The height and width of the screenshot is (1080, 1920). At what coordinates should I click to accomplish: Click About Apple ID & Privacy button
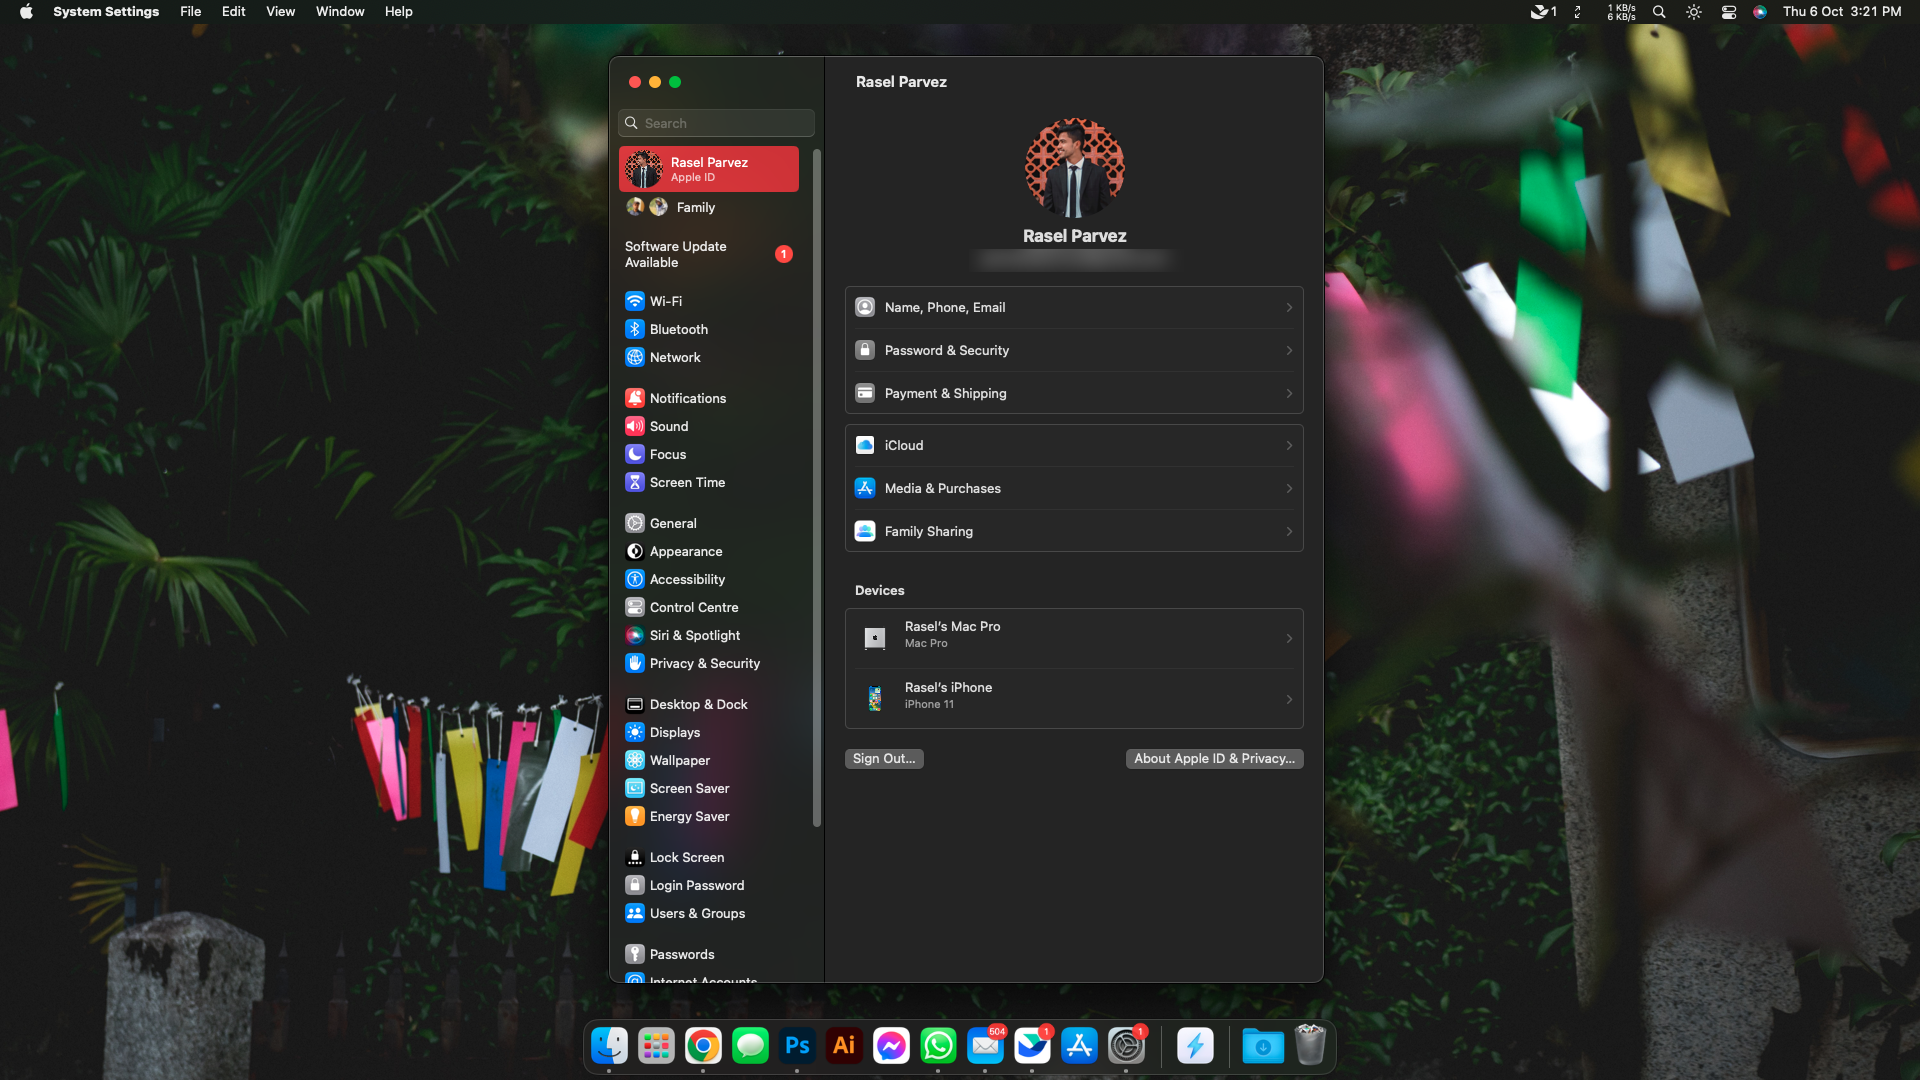(x=1214, y=759)
